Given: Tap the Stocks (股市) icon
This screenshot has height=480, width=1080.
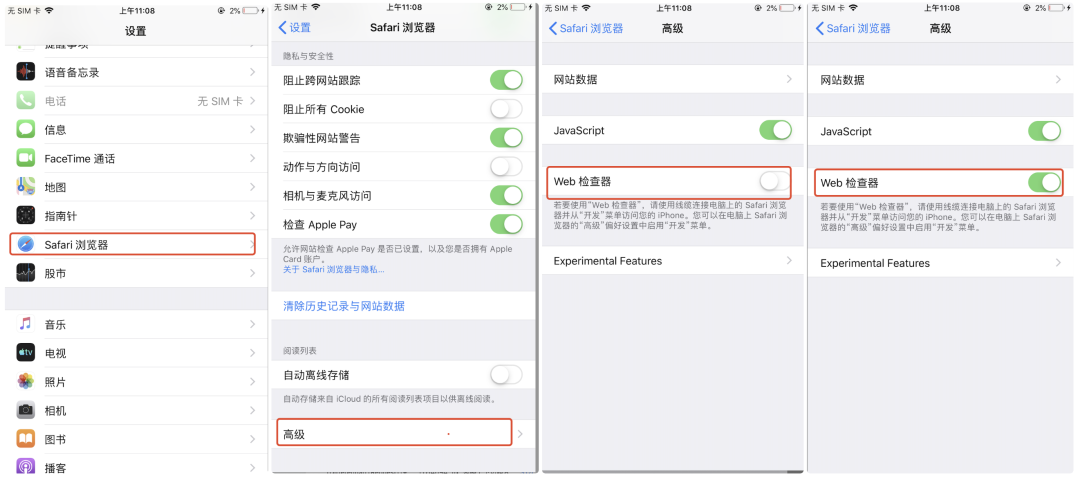Looking at the screenshot, I should pyautogui.click(x=26, y=273).
